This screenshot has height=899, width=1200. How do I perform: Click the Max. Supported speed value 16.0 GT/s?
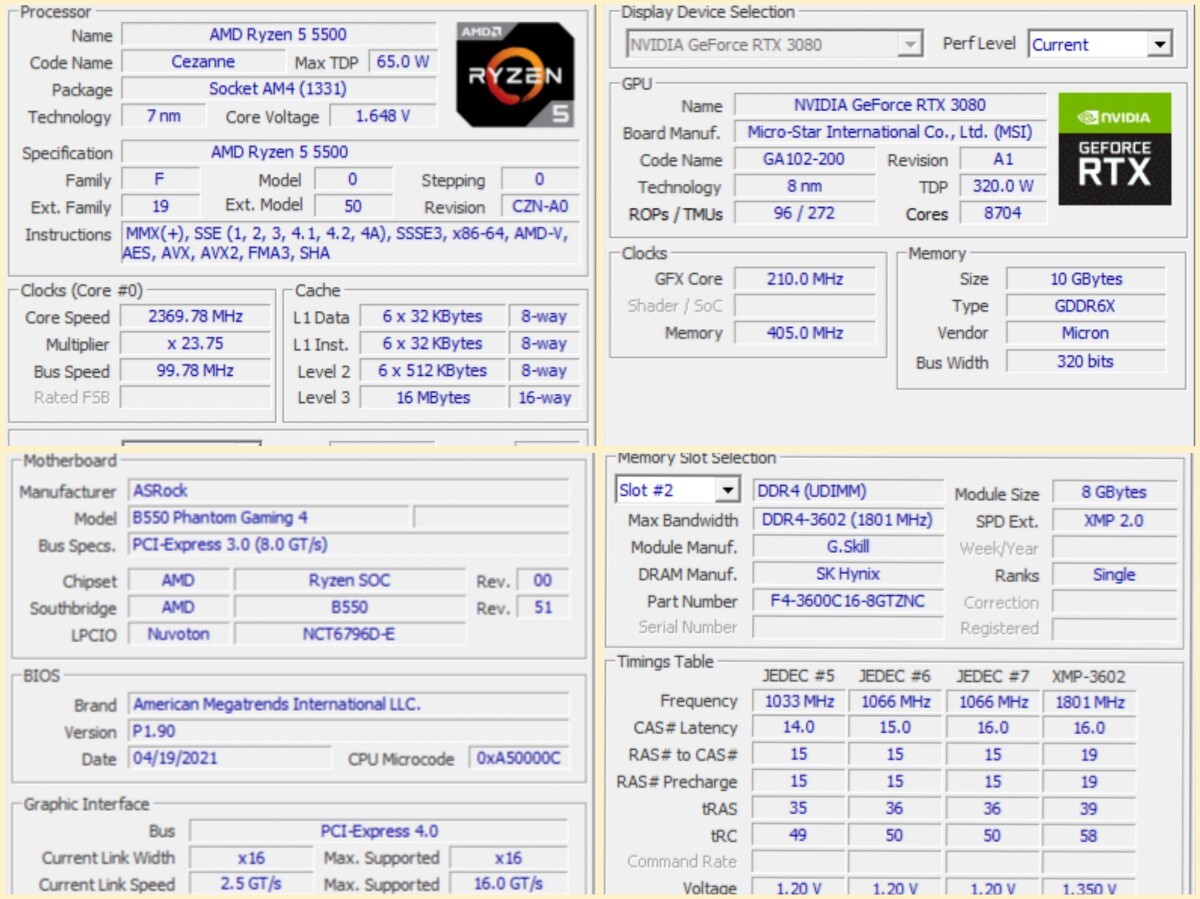[509, 884]
